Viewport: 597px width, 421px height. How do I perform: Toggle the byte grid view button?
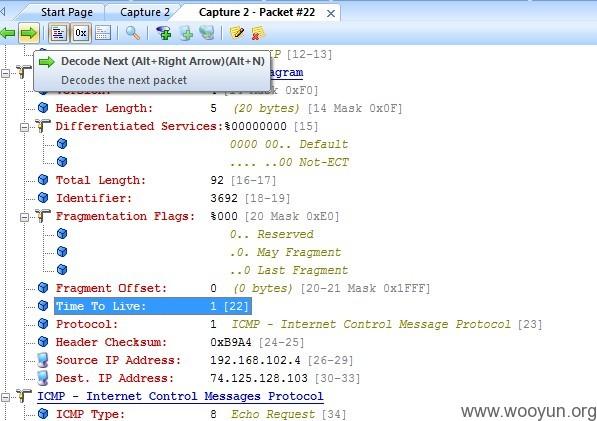pyautogui.click(x=103, y=33)
